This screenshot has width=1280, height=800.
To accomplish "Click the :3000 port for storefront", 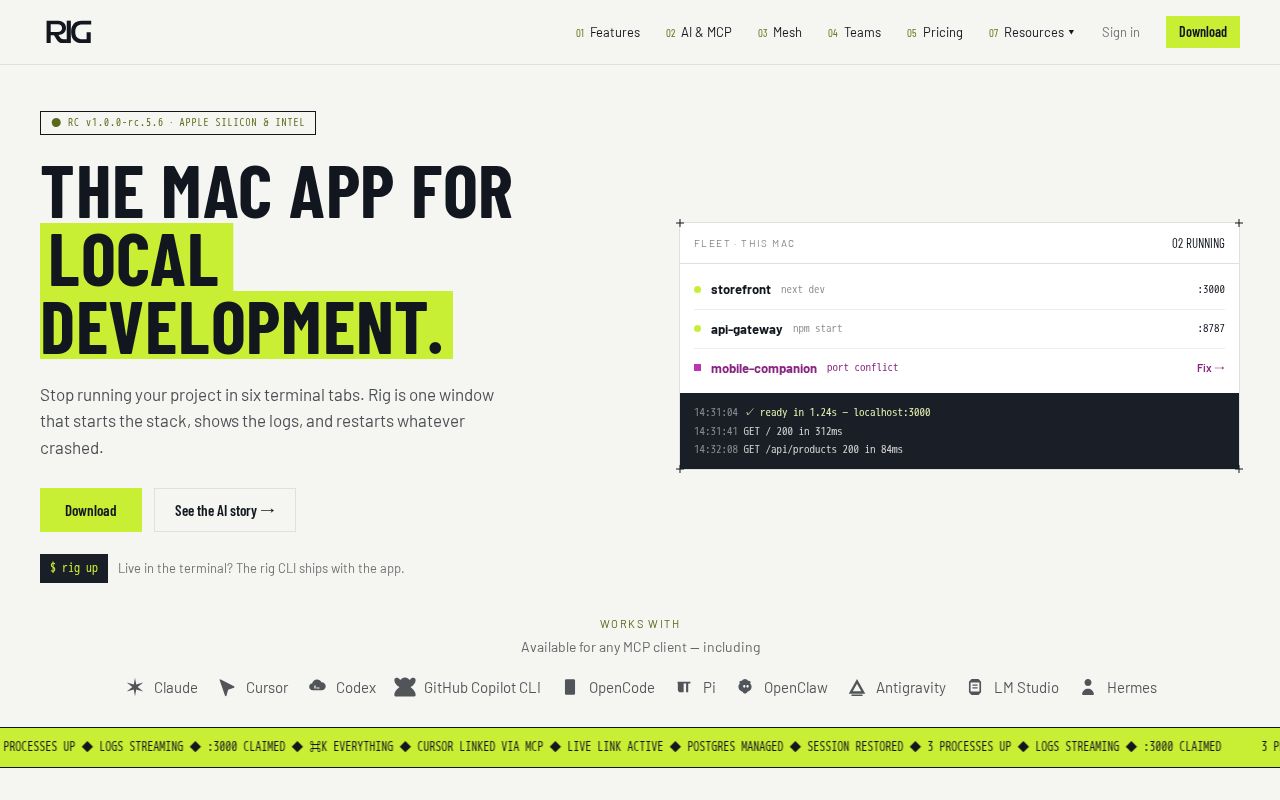I will (x=1211, y=290).
